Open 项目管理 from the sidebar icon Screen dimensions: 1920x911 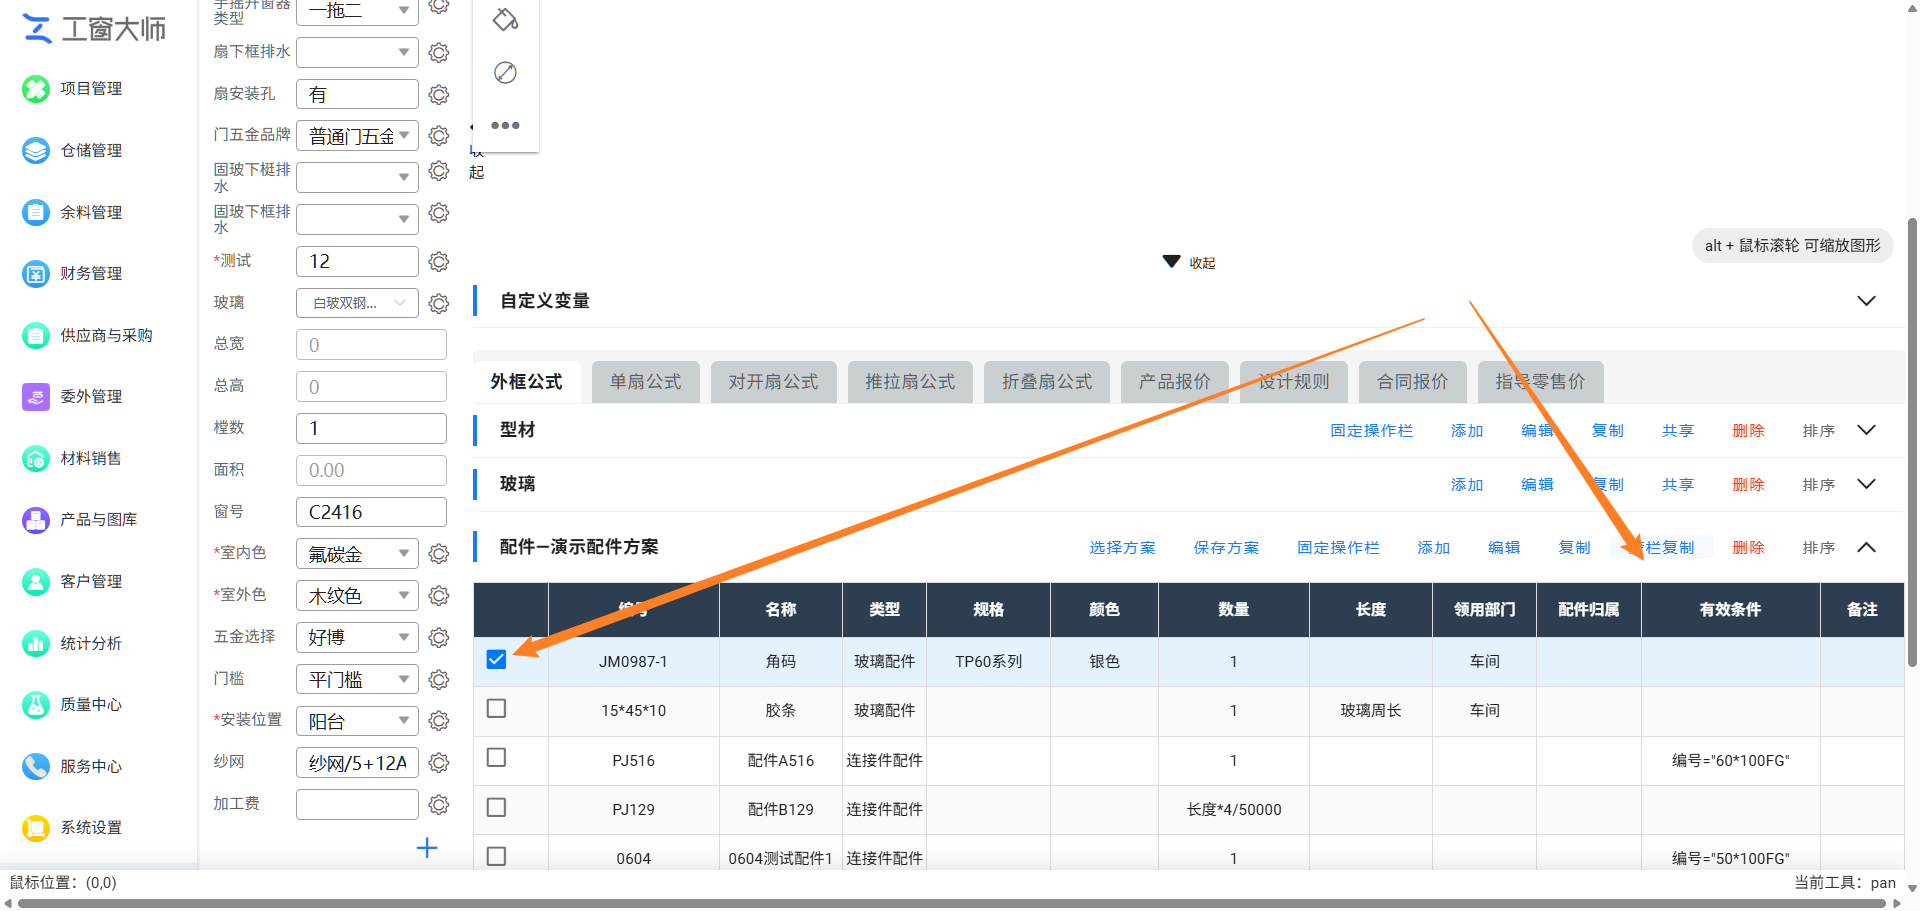pyautogui.click(x=36, y=89)
